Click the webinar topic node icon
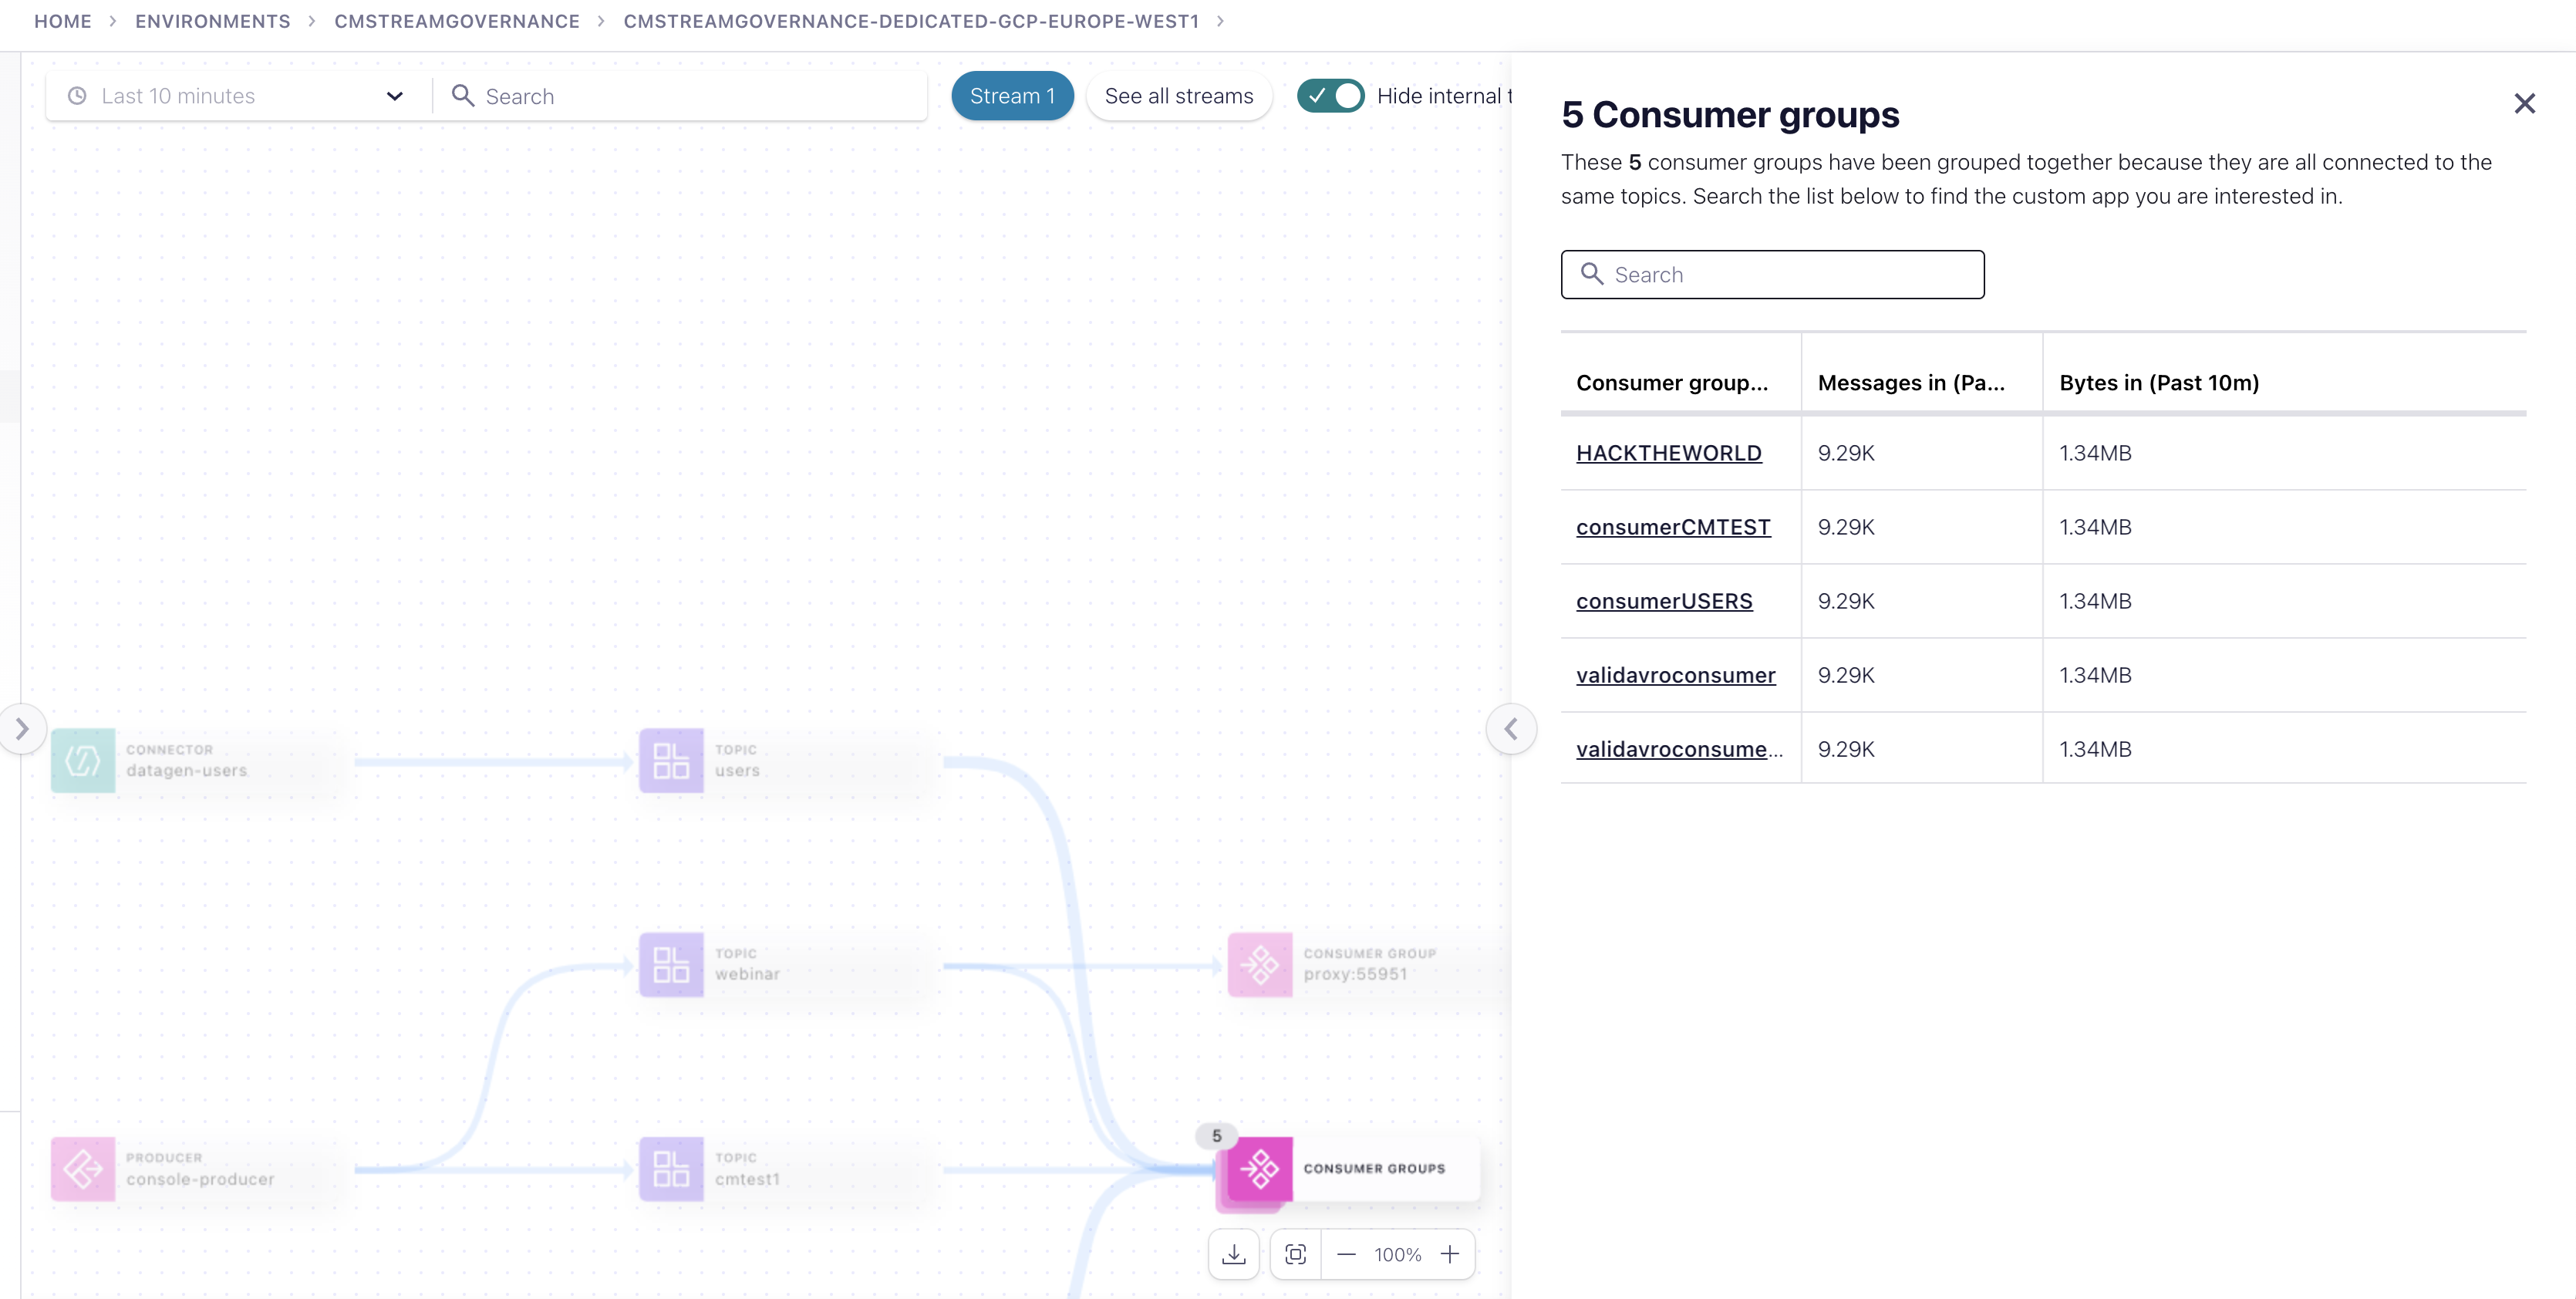Image resolution: width=2576 pixels, height=1299 pixels. 671,965
